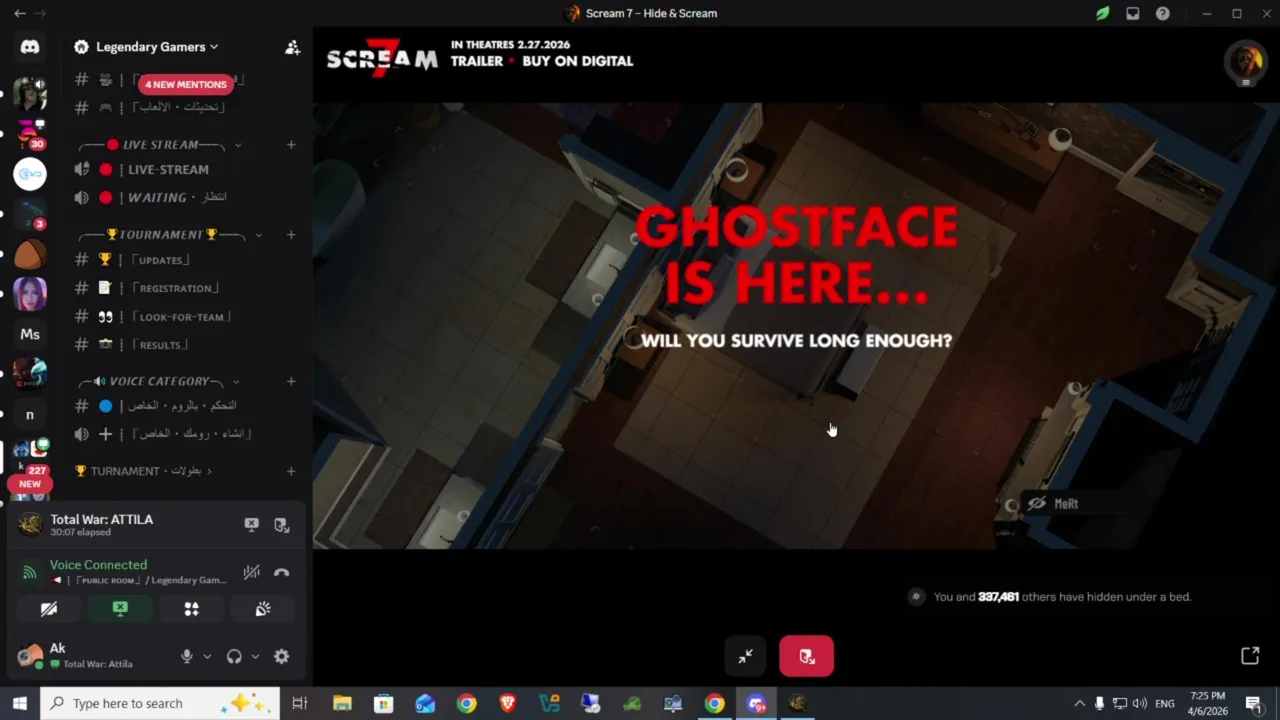Open headphone output options chevron
Screen dimensions: 1280x720
click(255, 657)
